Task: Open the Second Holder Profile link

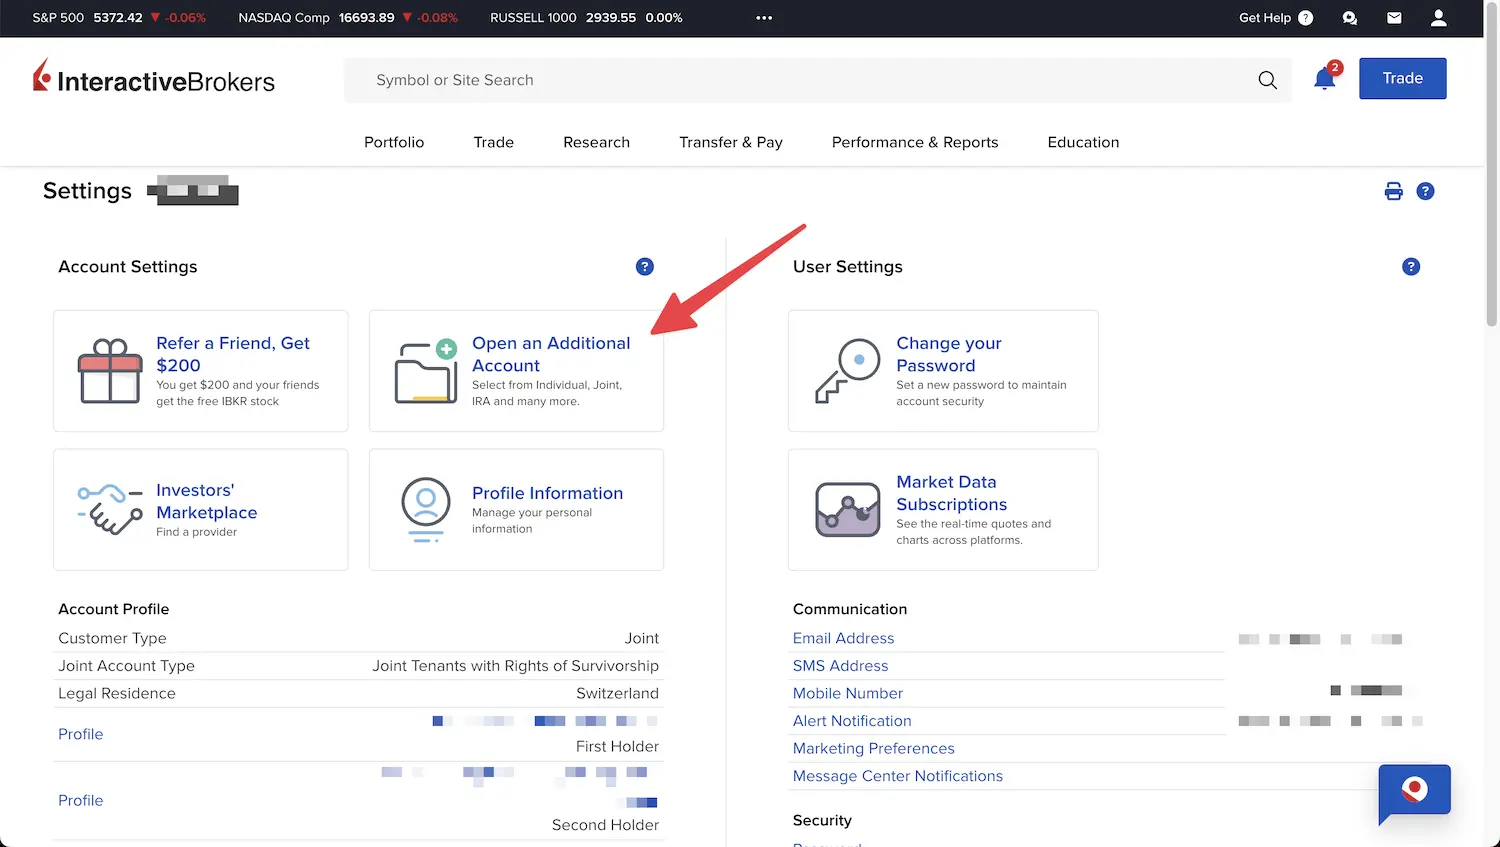Action: point(80,800)
